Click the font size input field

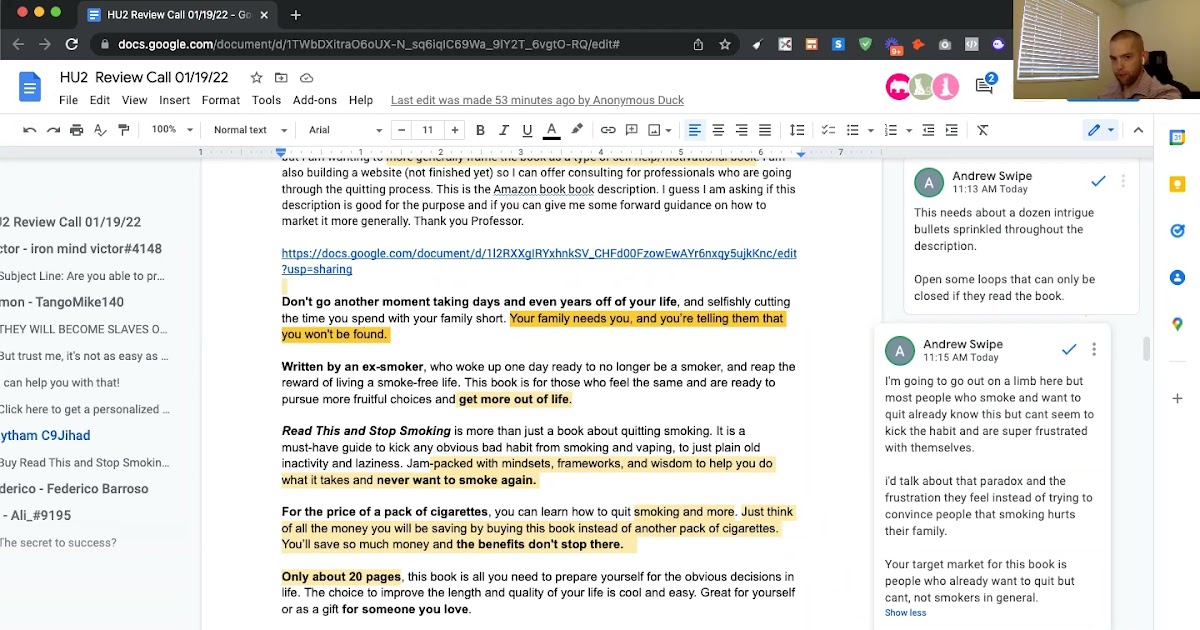click(x=428, y=130)
